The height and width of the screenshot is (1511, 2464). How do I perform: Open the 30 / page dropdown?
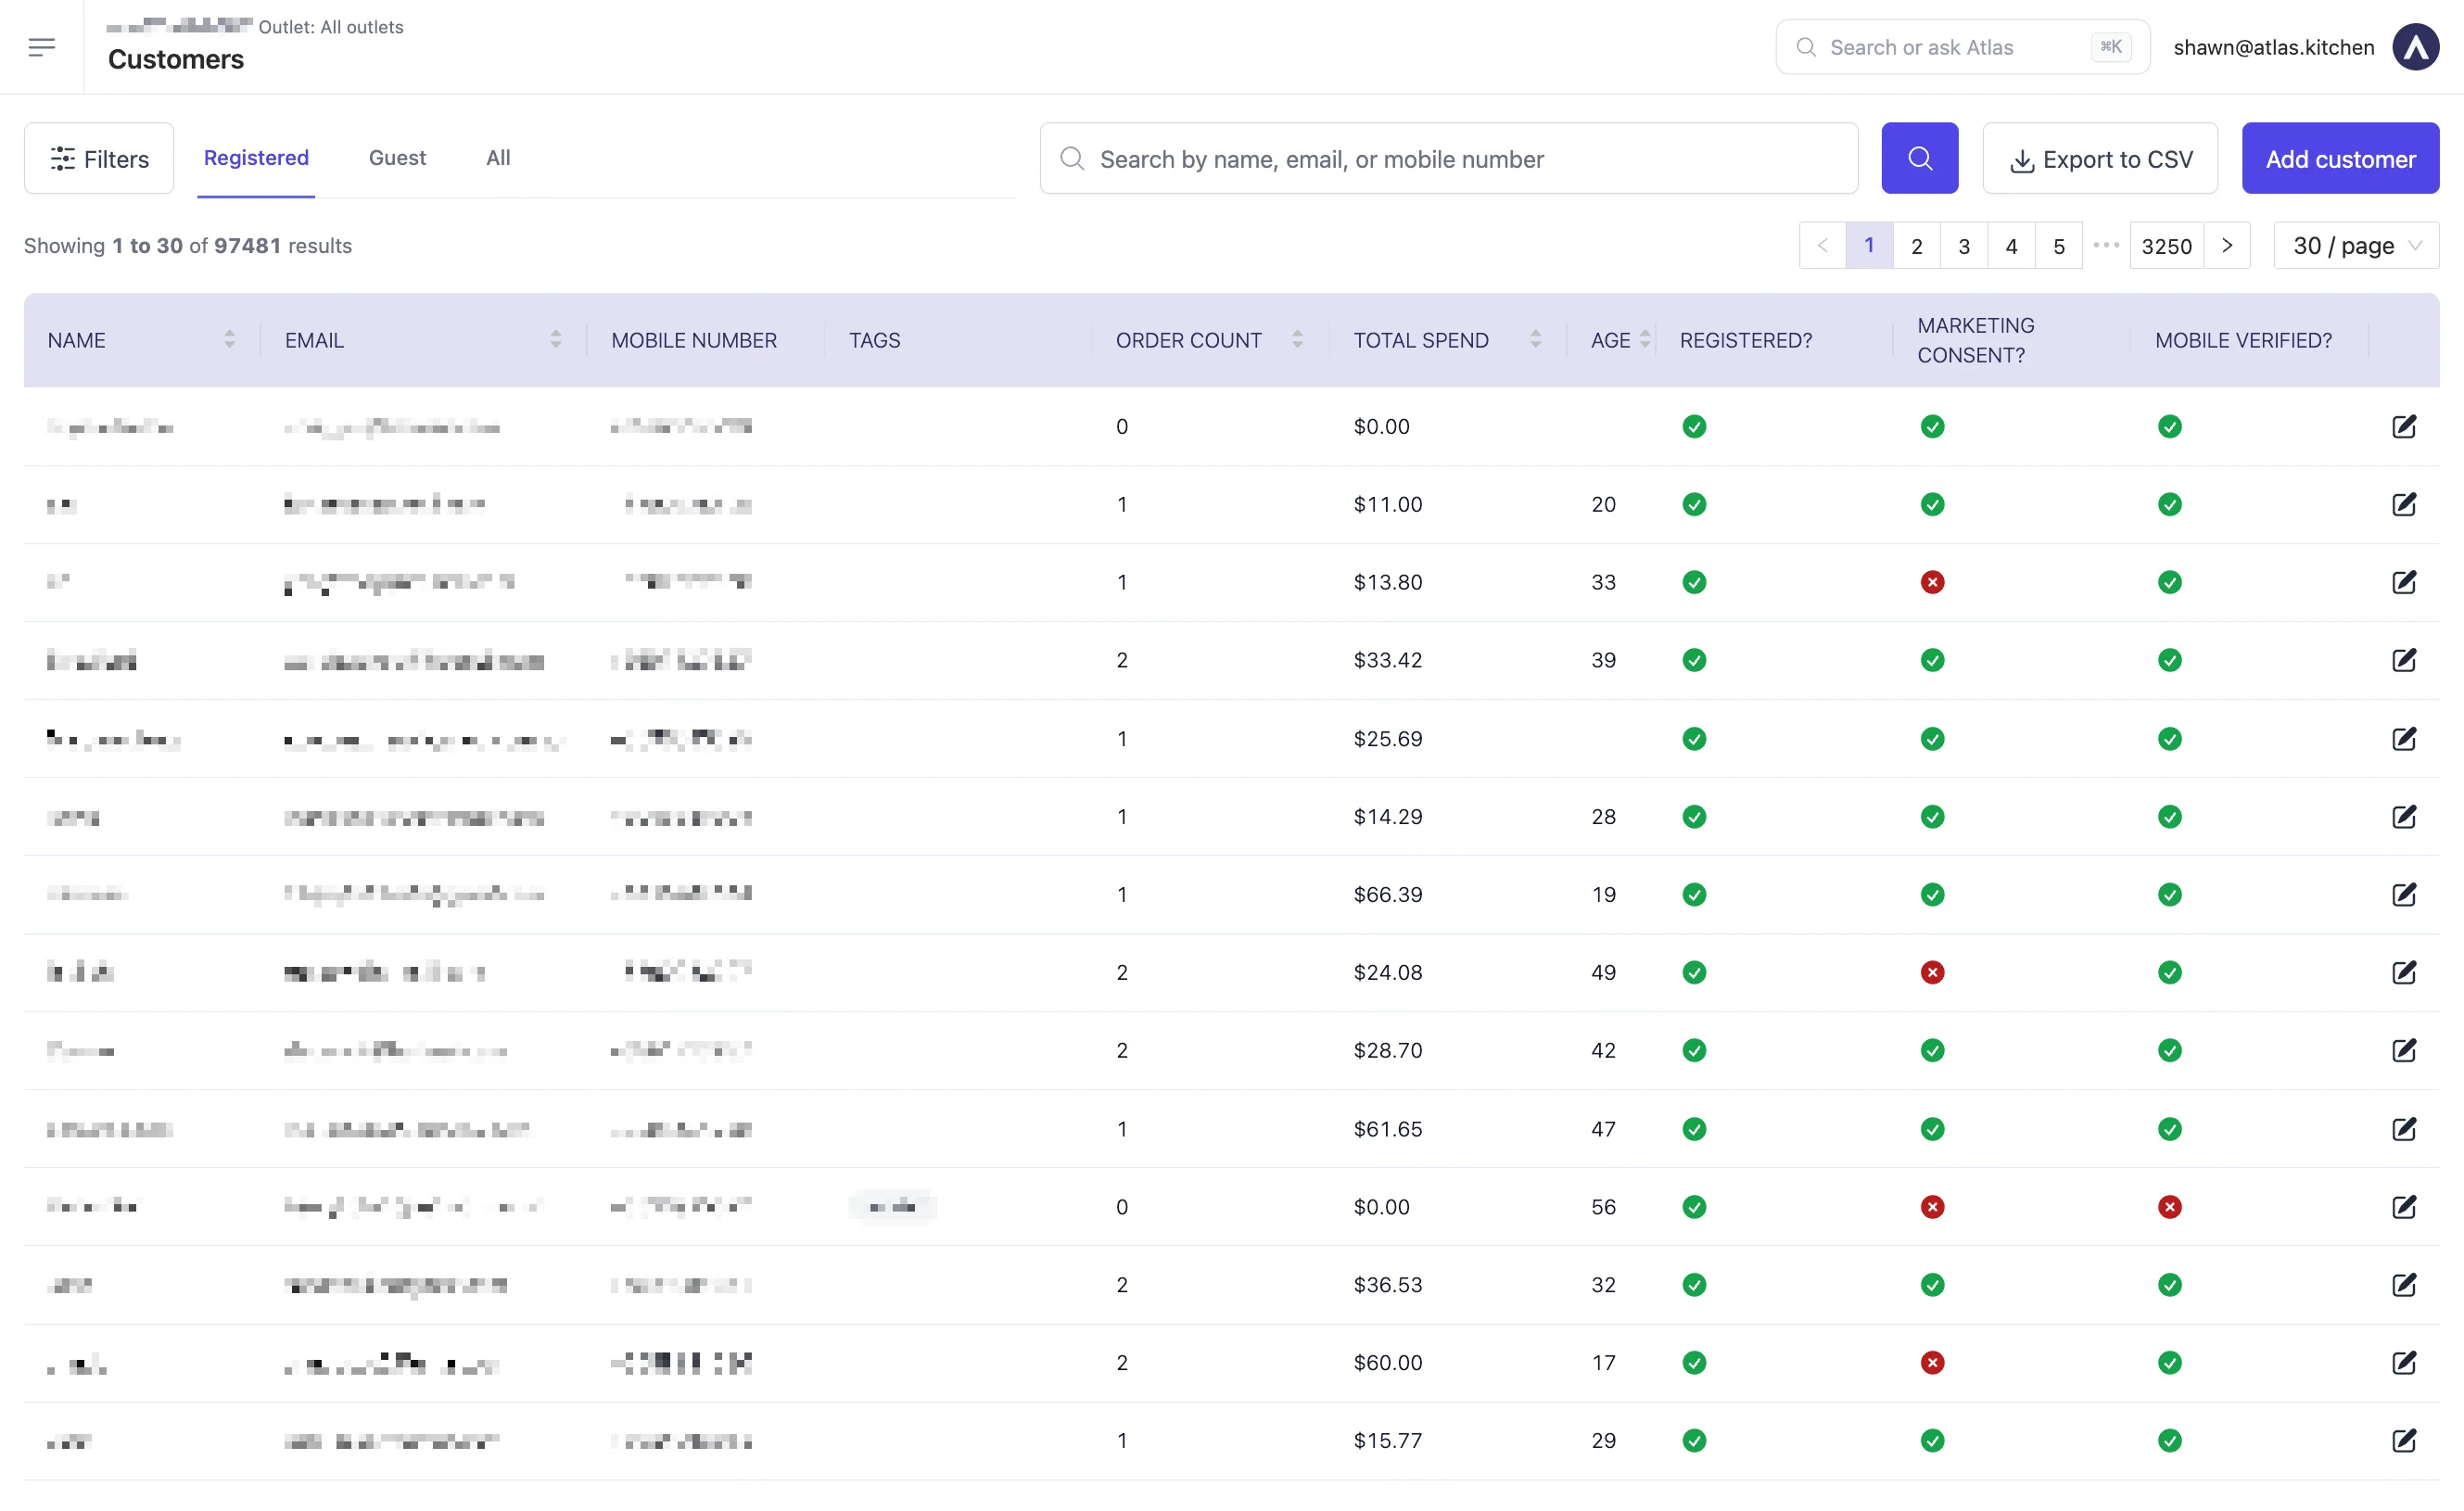pos(2356,246)
